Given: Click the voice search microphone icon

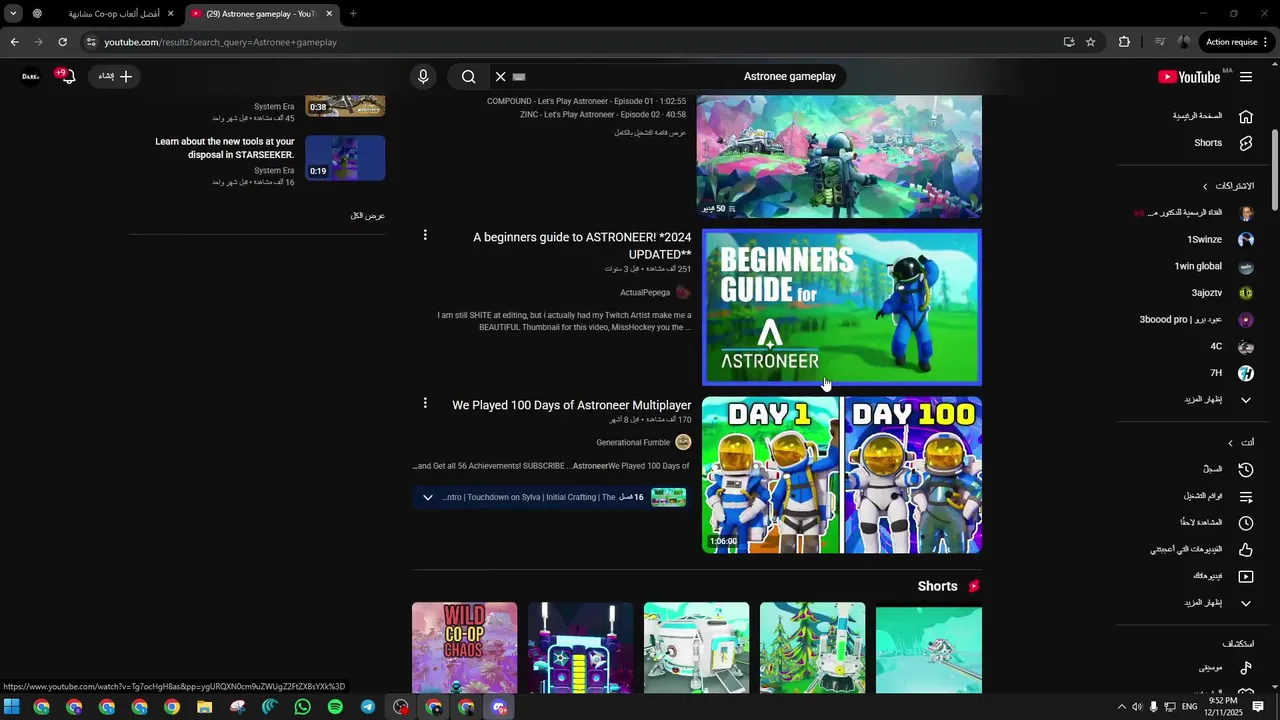Looking at the screenshot, I should 423,76.
